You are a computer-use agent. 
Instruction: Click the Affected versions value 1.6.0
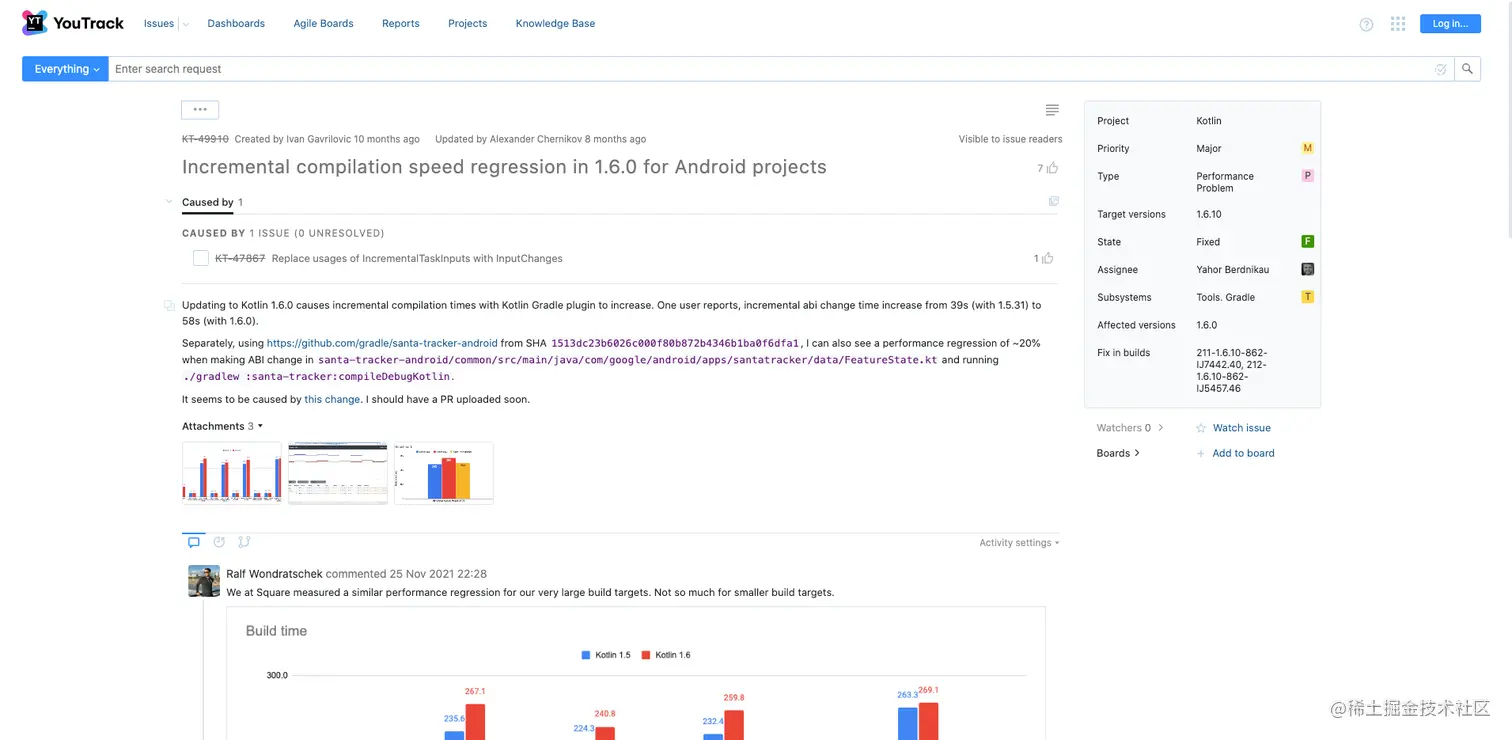pyautogui.click(x=1207, y=325)
